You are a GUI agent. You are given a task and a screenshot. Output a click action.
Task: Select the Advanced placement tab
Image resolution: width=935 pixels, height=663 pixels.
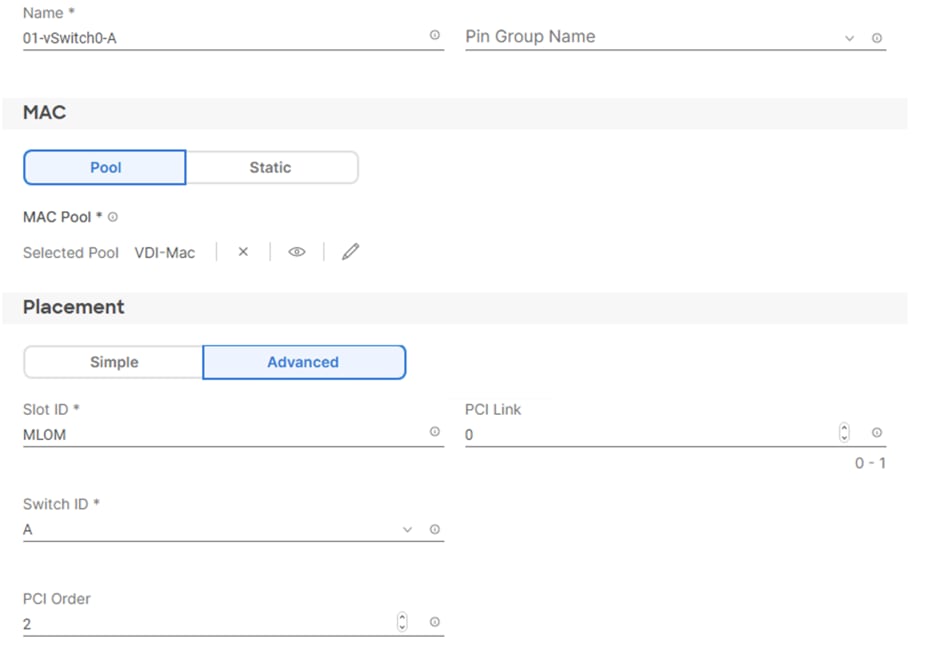coord(304,361)
